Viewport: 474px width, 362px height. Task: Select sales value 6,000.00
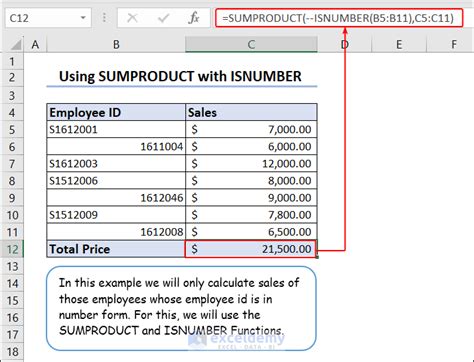(x=251, y=146)
